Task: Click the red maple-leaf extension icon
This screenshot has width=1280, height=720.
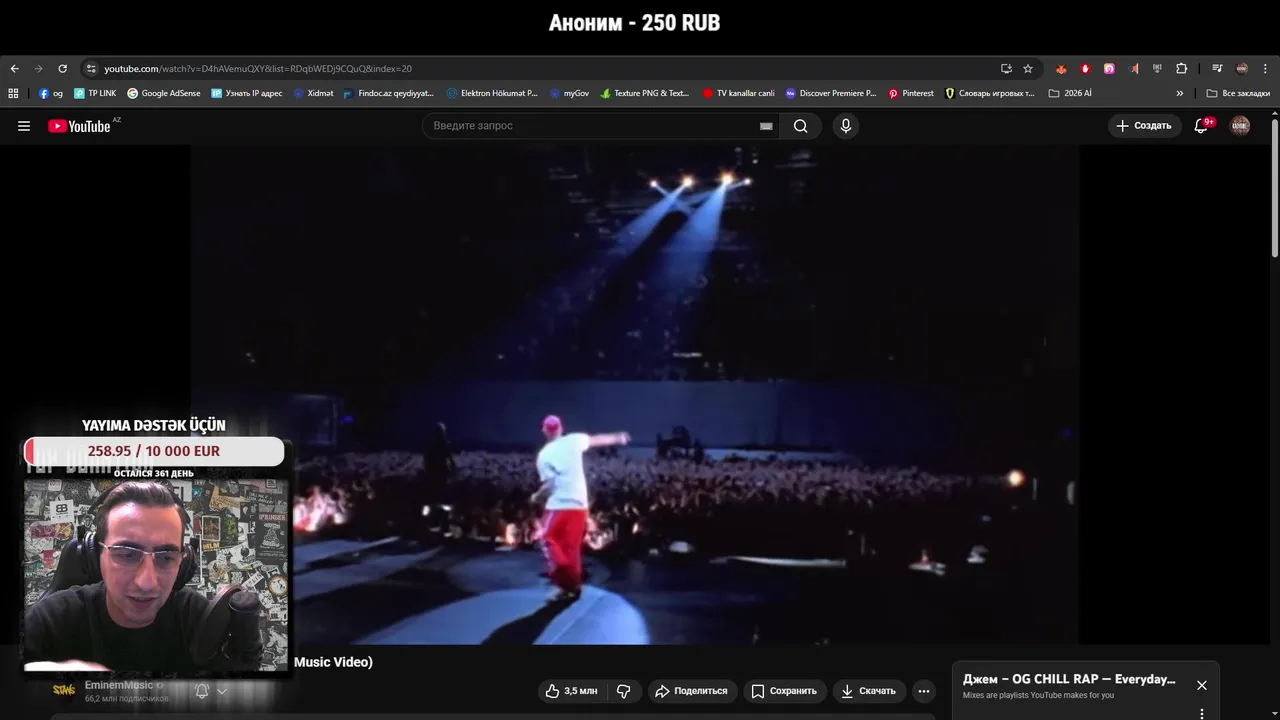Action: click(x=1061, y=69)
